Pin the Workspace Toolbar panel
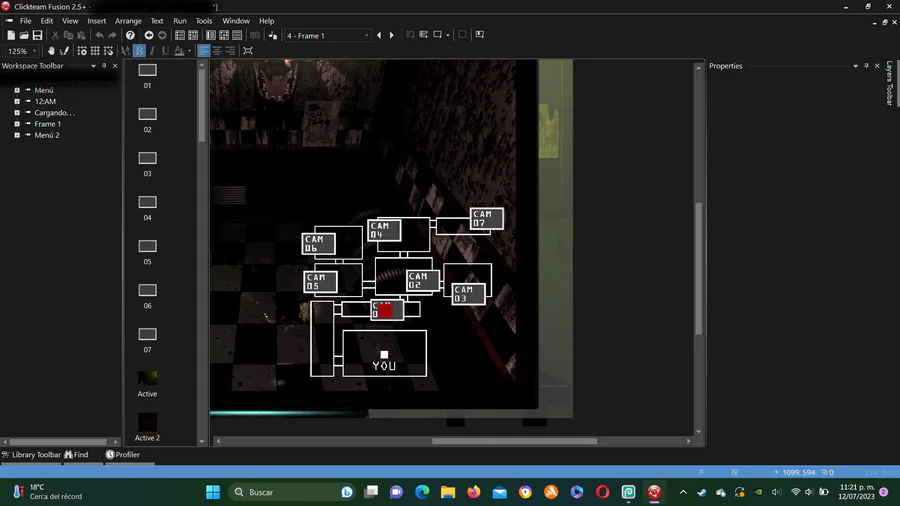The width and height of the screenshot is (900, 506). (104, 66)
